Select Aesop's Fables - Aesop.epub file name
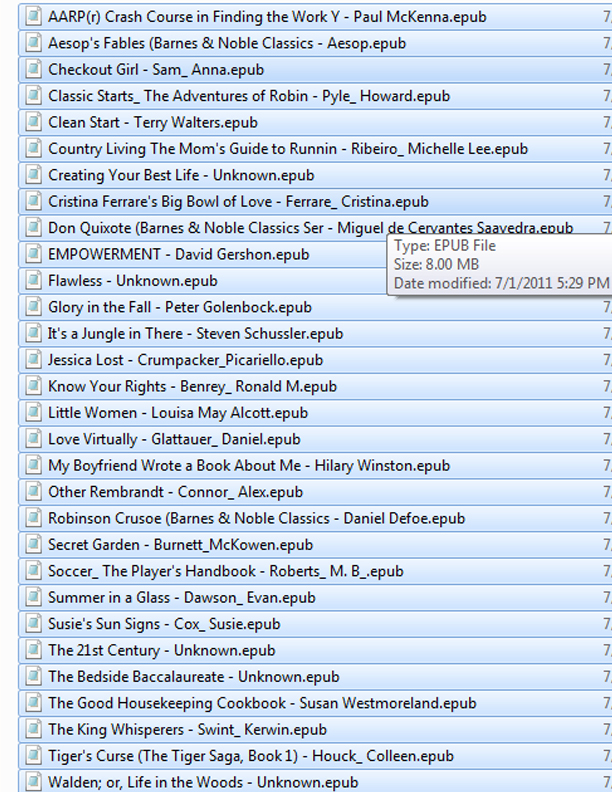612x792 pixels. point(227,43)
